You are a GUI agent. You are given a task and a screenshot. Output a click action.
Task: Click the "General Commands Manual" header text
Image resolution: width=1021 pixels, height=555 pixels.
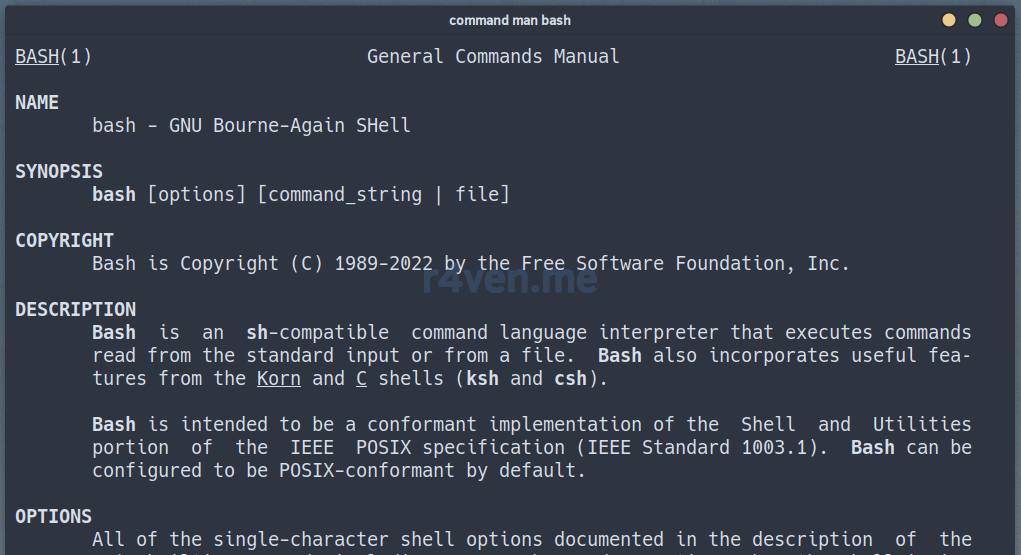point(493,57)
